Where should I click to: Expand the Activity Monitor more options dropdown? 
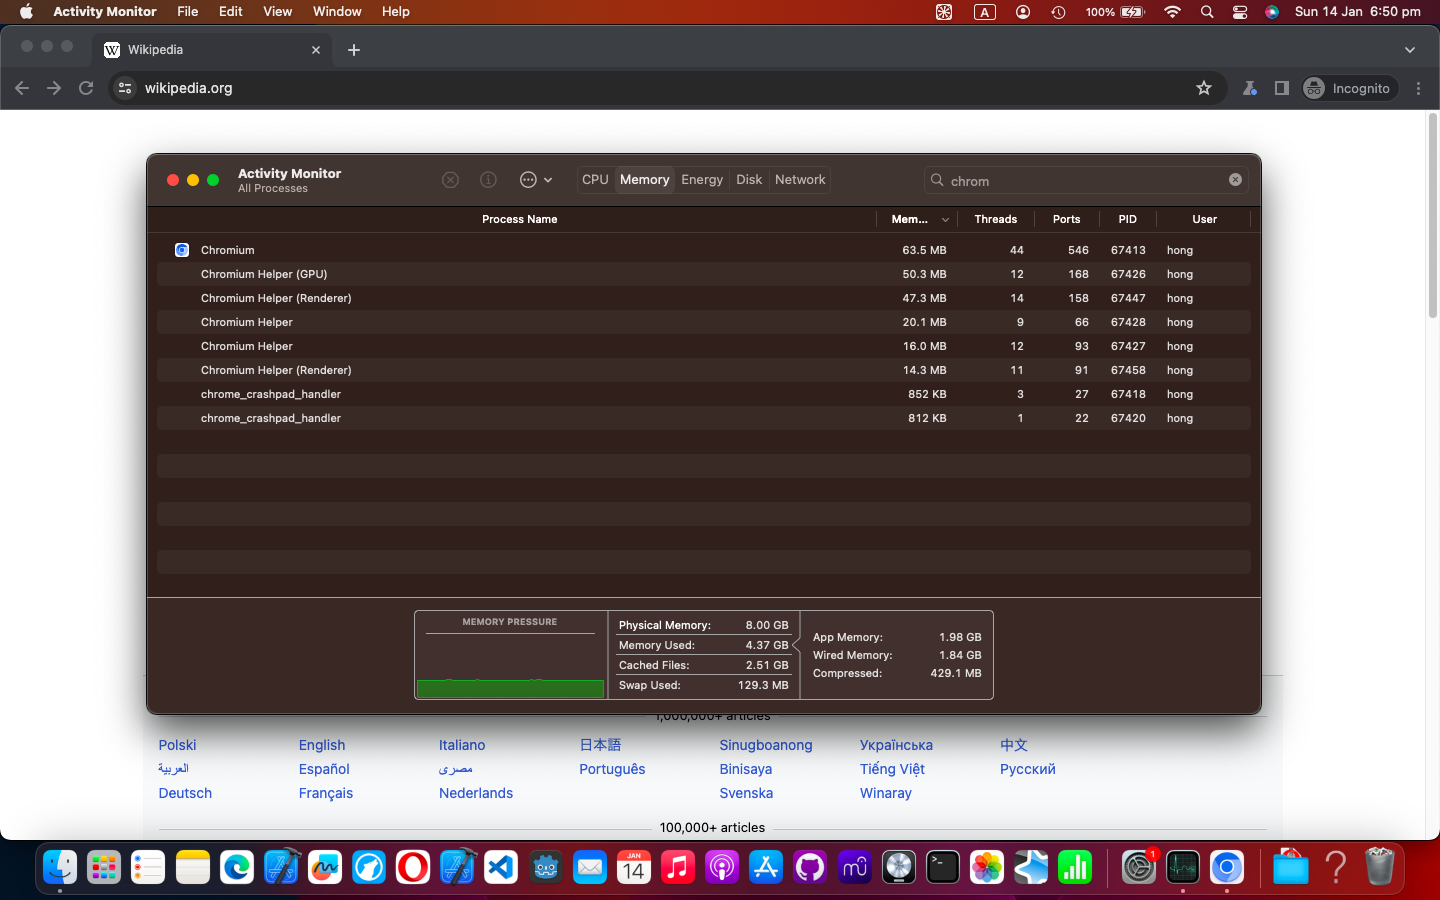(x=536, y=180)
